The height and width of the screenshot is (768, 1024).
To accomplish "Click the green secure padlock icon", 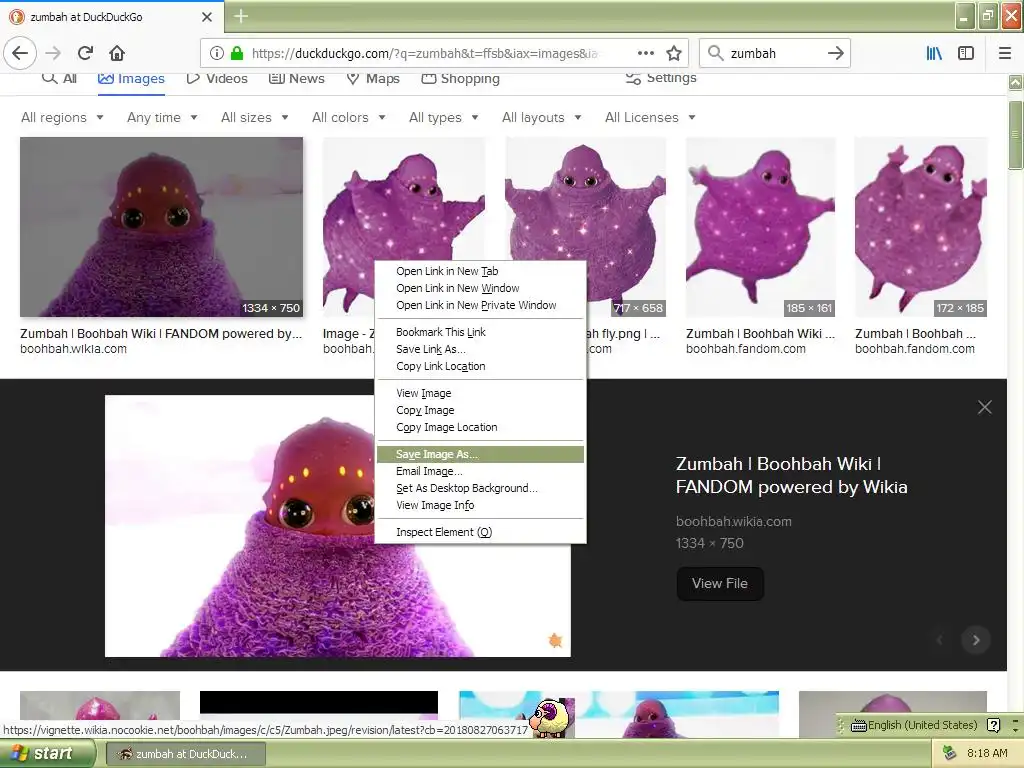I will [237, 53].
